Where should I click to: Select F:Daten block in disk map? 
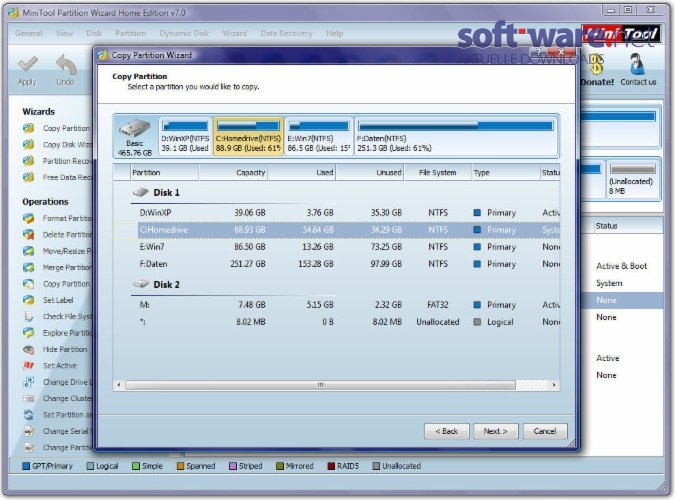click(x=456, y=137)
